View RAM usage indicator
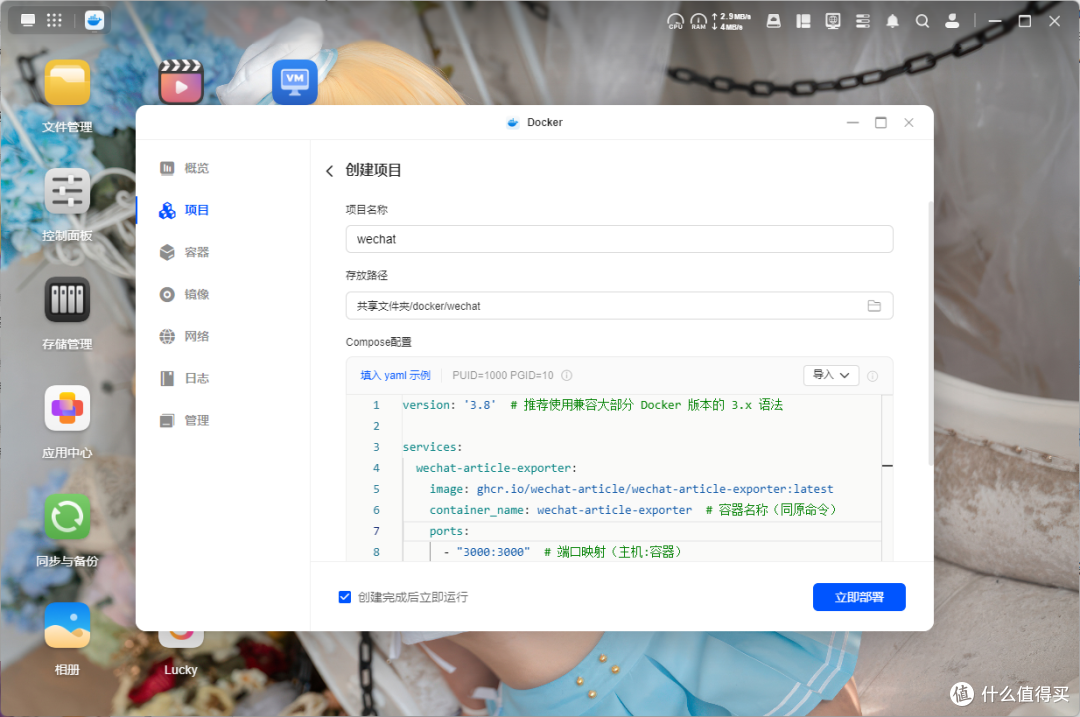1080x717 pixels. (x=698, y=21)
